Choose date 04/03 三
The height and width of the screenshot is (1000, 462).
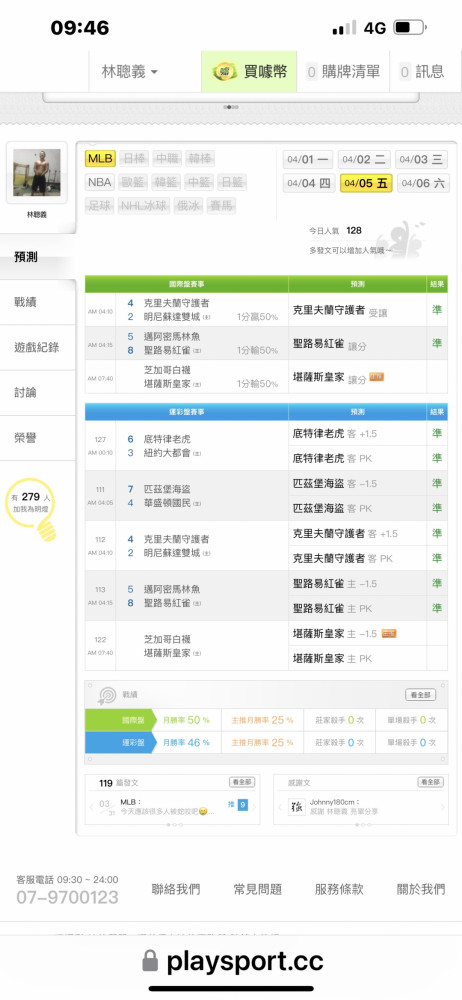coord(421,159)
